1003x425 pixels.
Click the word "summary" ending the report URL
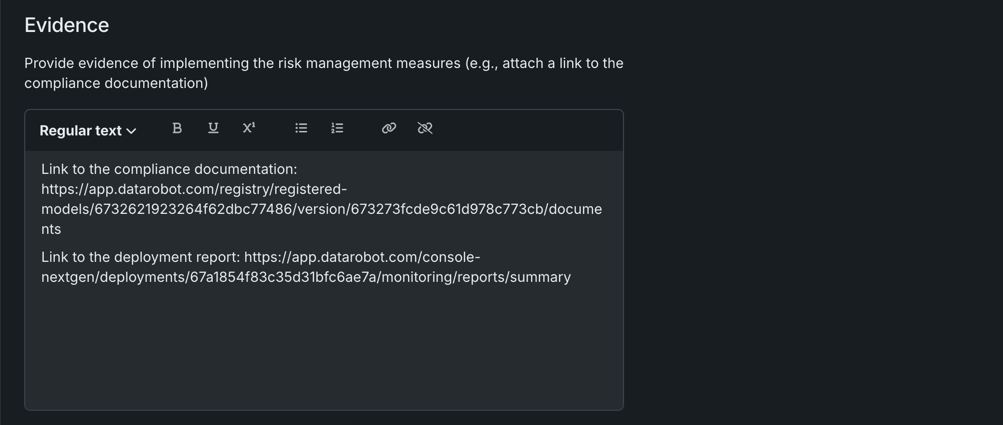click(540, 277)
